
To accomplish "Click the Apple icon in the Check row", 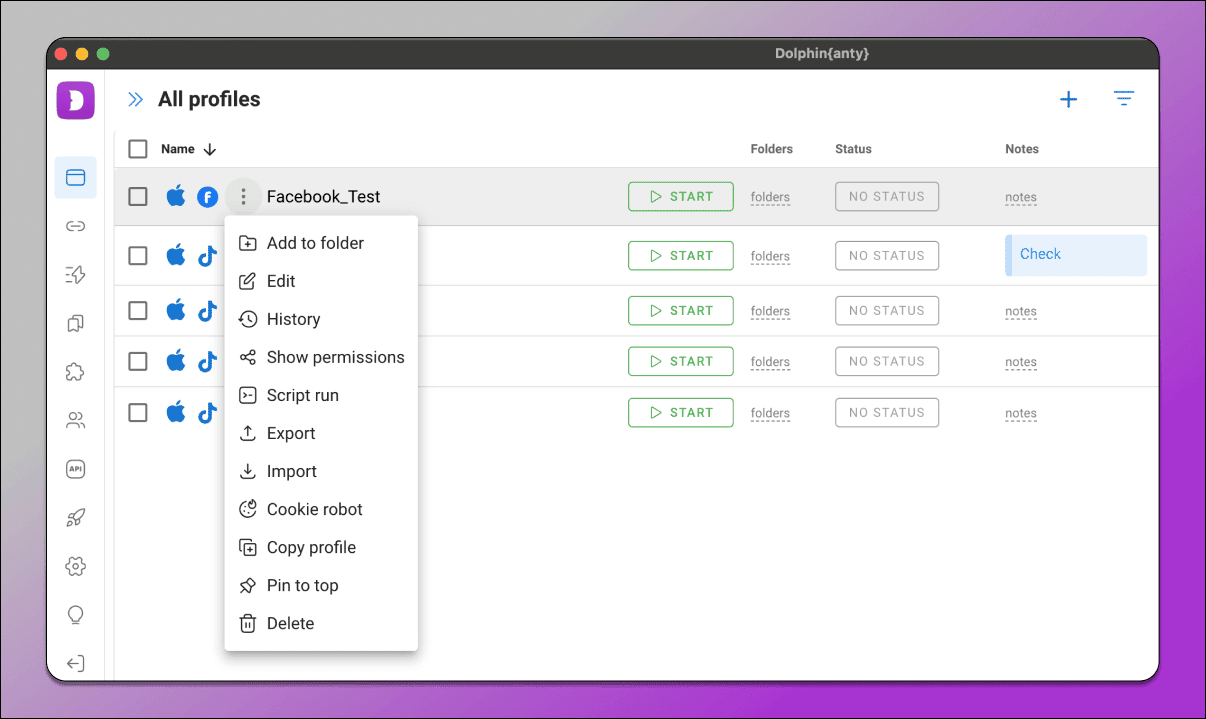I will (176, 255).
